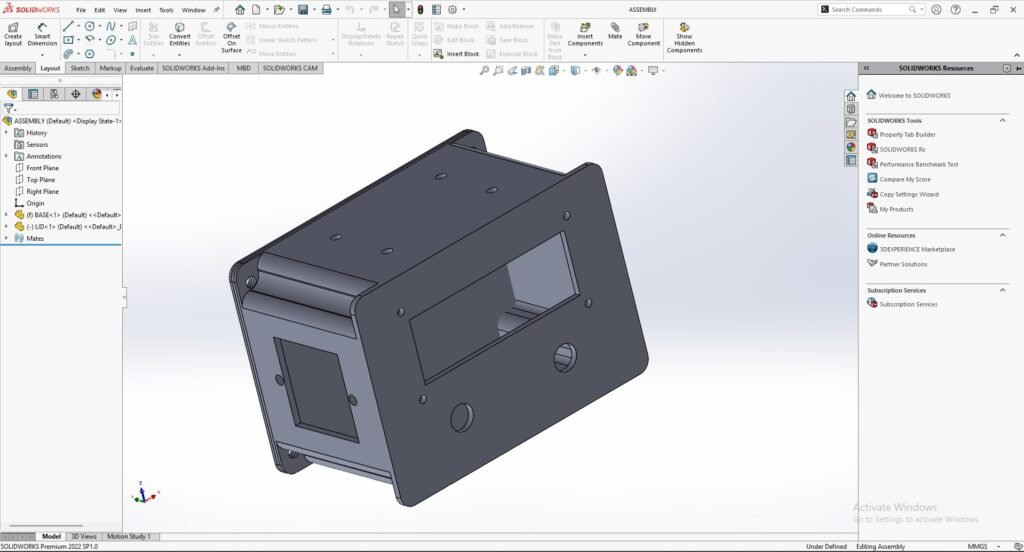Pin the SOLIDWORKS menu bar

217,10
